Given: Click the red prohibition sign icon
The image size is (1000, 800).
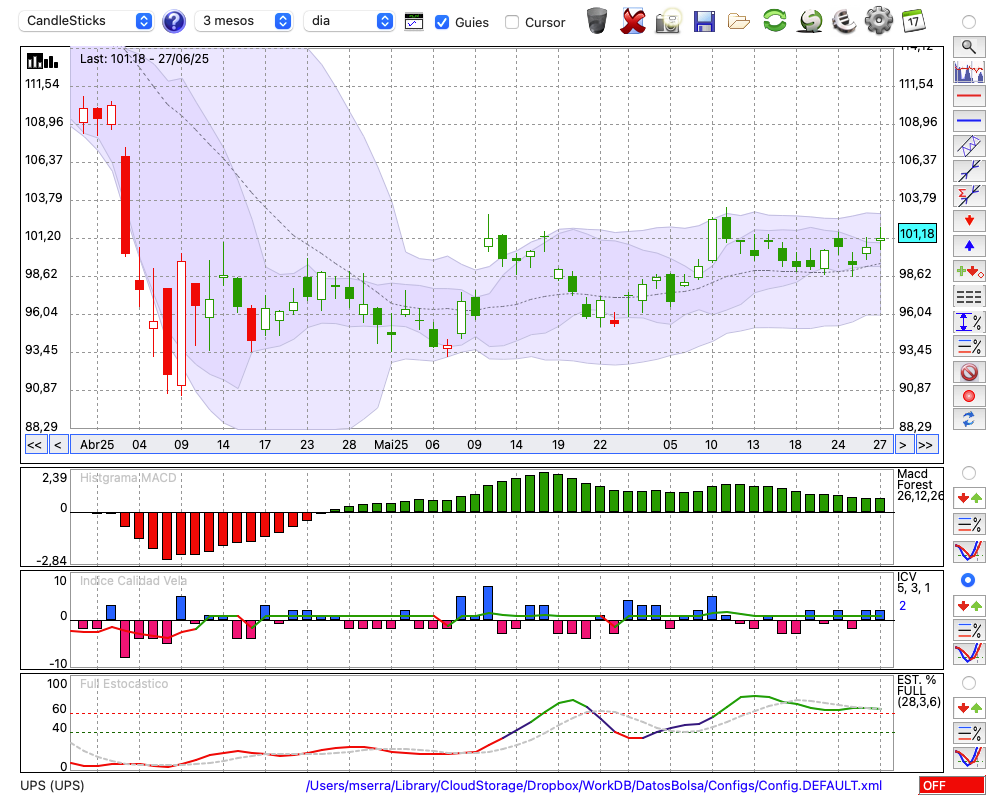Looking at the screenshot, I should tap(969, 371).
